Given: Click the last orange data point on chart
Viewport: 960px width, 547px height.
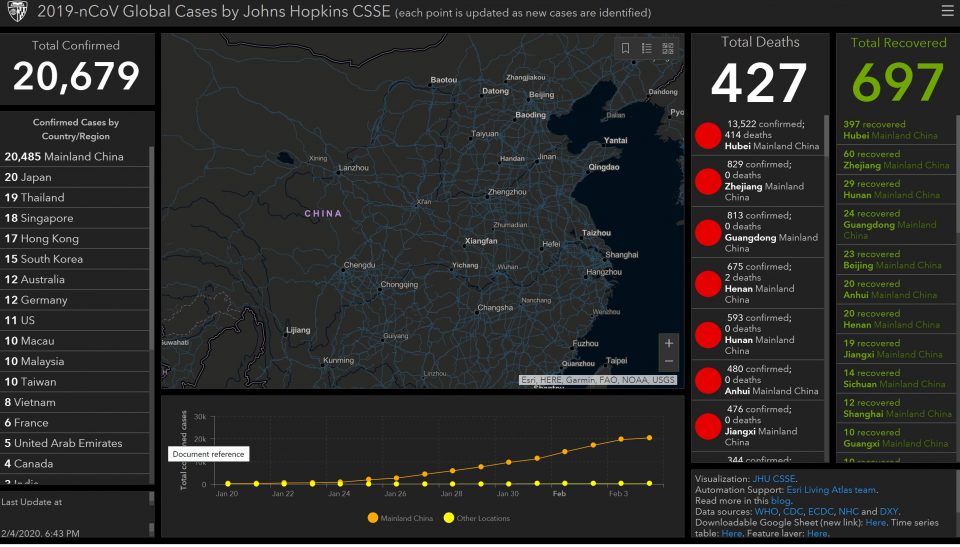Looking at the screenshot, I should [649, 437].
